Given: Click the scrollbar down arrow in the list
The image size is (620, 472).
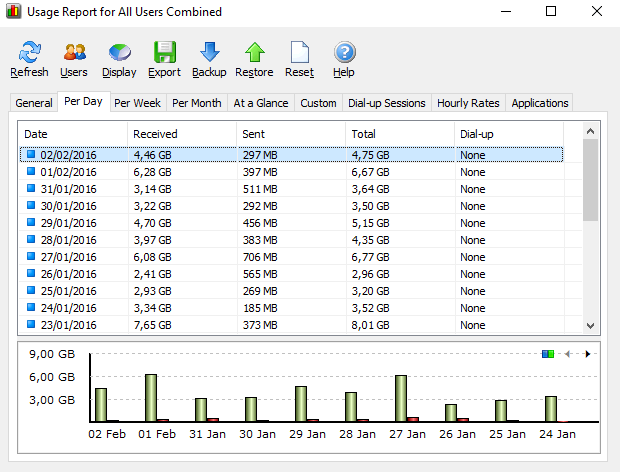Looking at the screenshot, I should pyautogui.click(x=590, y=326).
